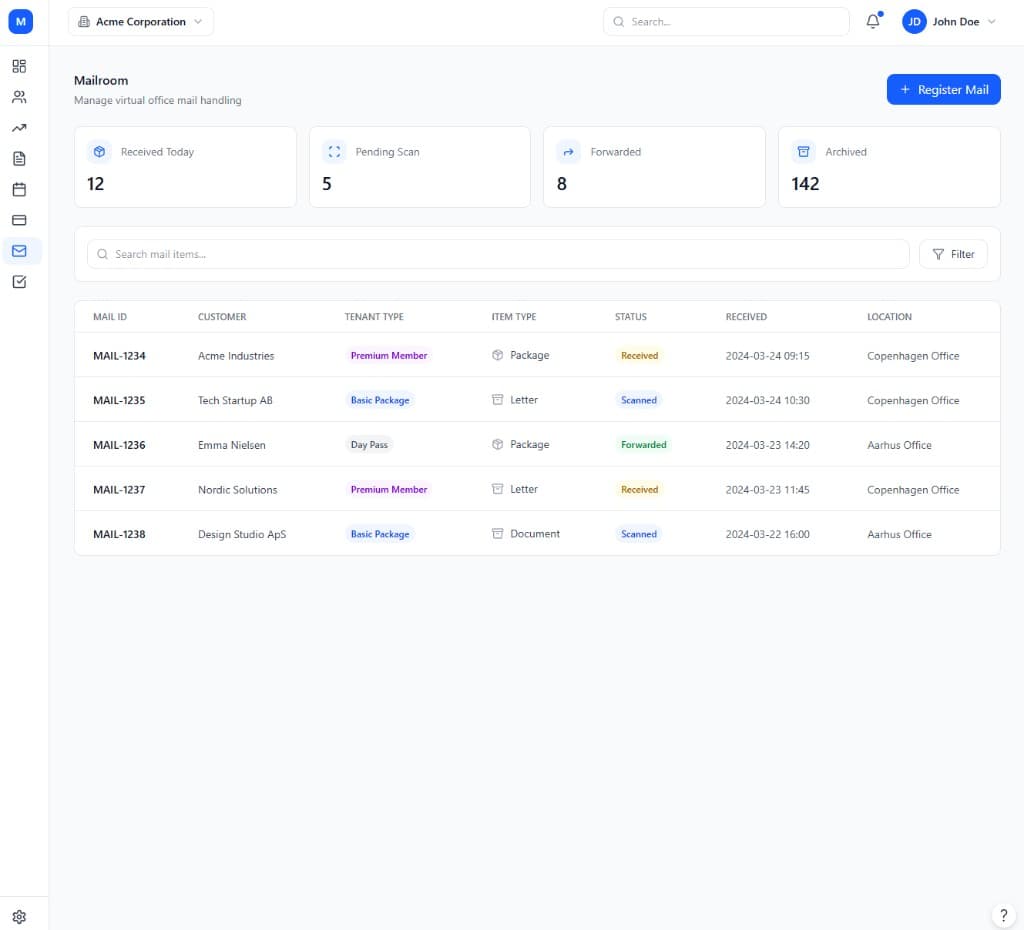1024x930 pixels.
Task: Open mail item MAIL-1235
Action: pos(119,400)
